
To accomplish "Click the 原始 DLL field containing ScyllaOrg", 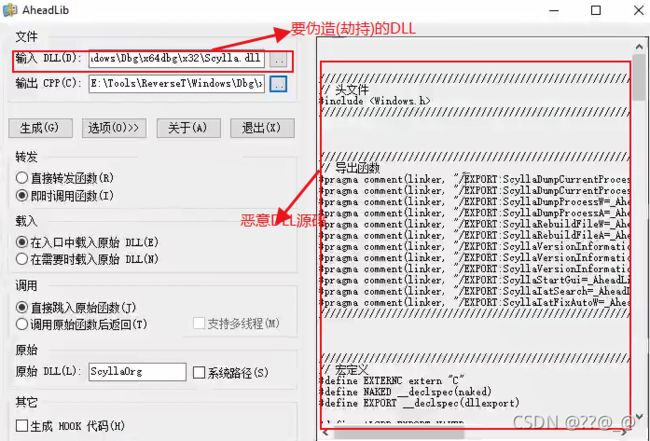I will 137,372.
